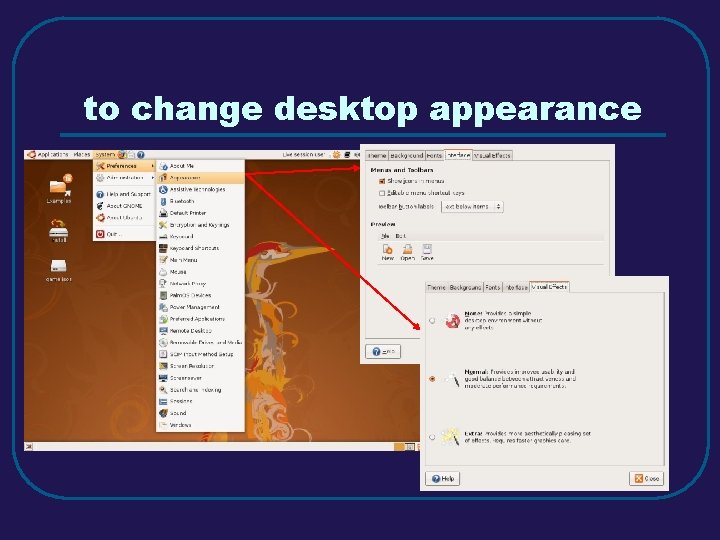The height and width of the screenshot is (540, 720).
Task: Switch to Background tab in Interface window
Action: (x=406, y=156)
